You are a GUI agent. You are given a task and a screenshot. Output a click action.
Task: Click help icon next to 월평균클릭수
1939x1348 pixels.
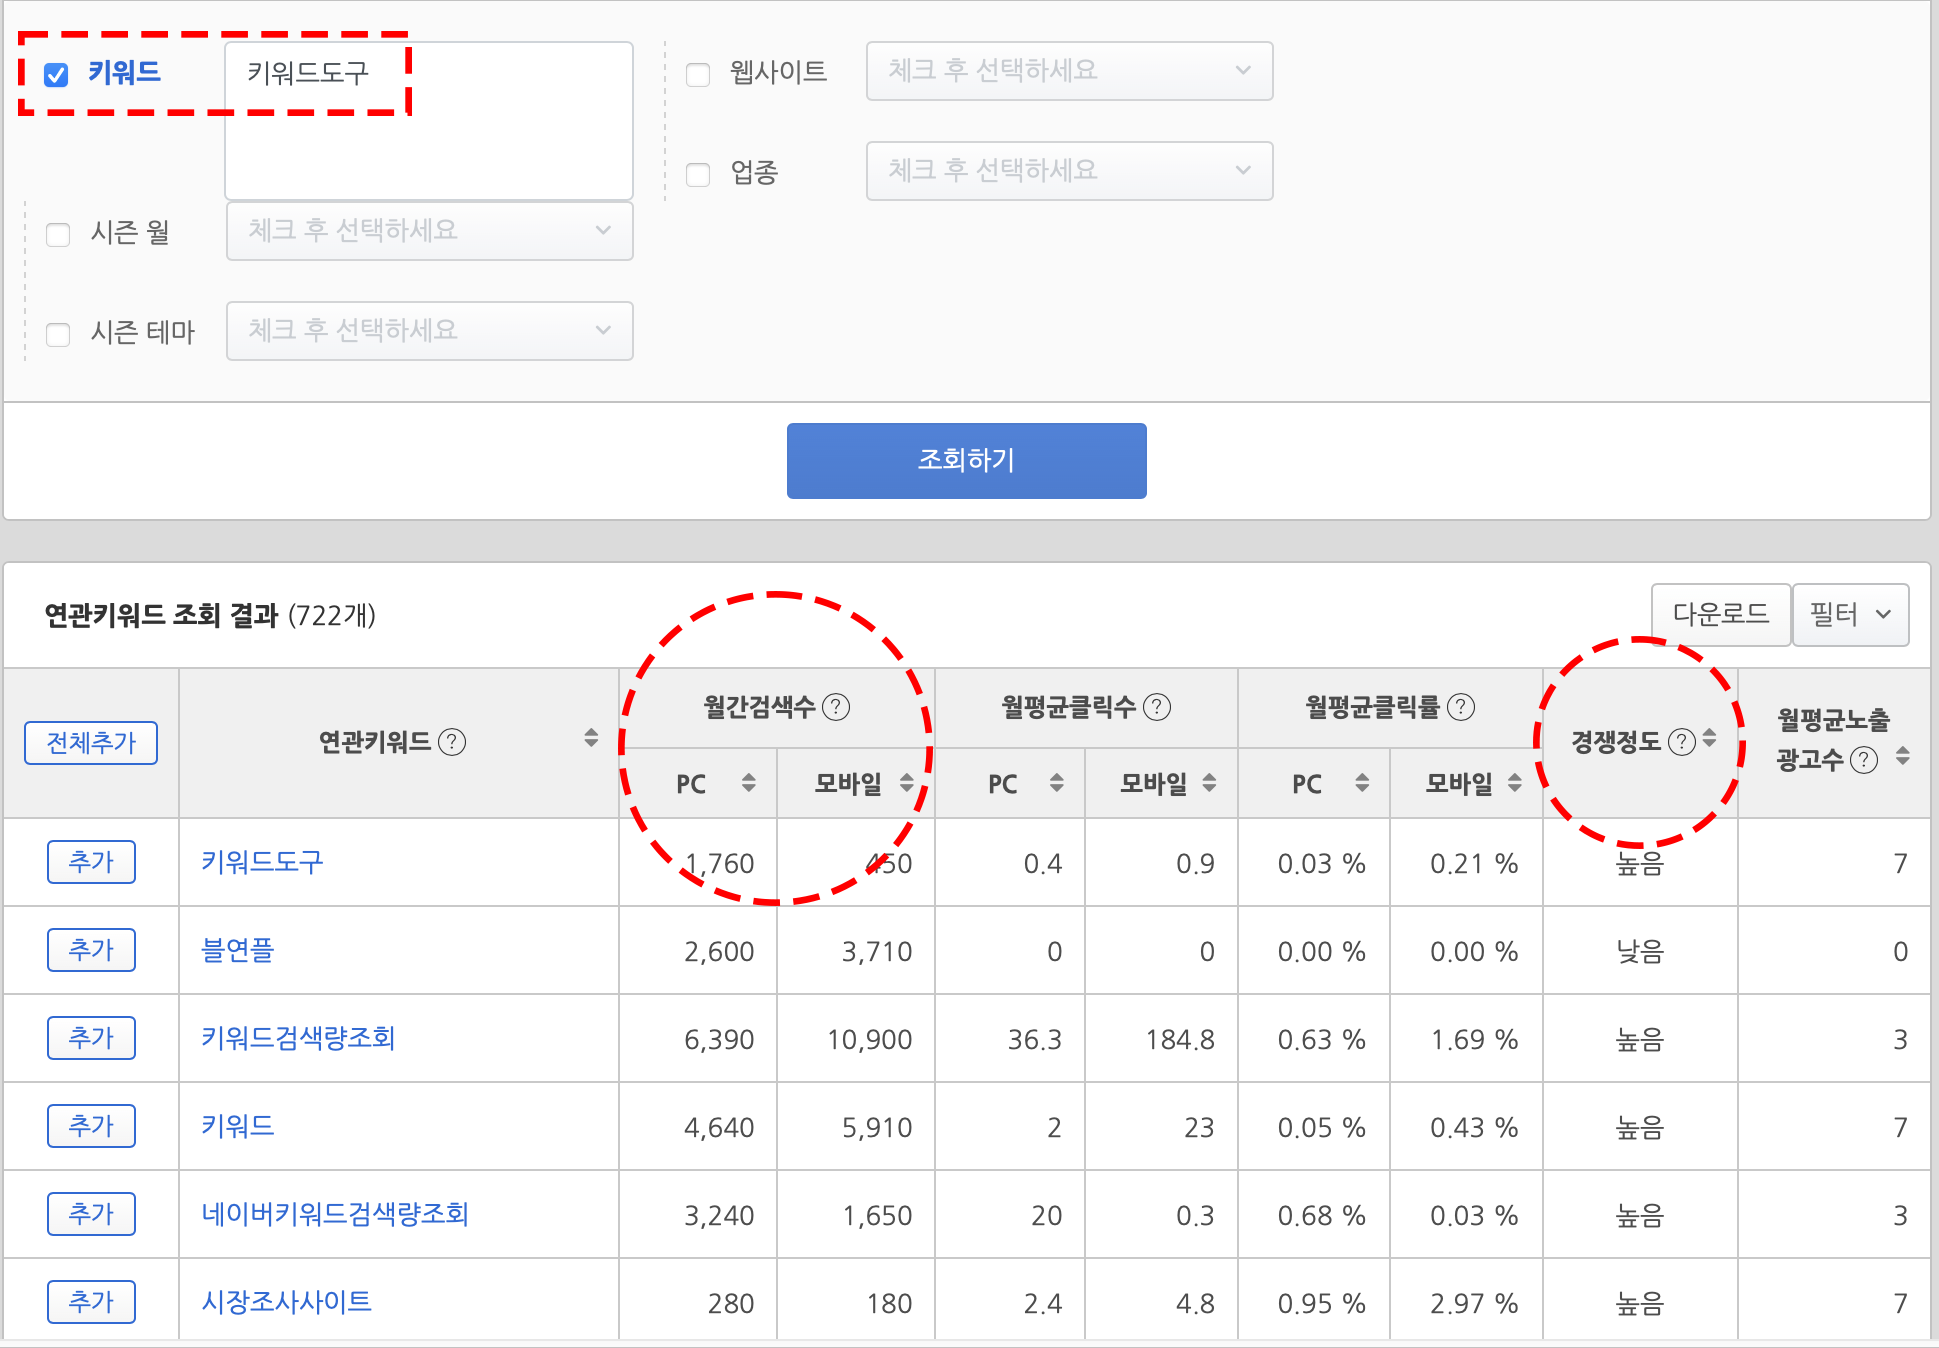[x=1157, y=708]
